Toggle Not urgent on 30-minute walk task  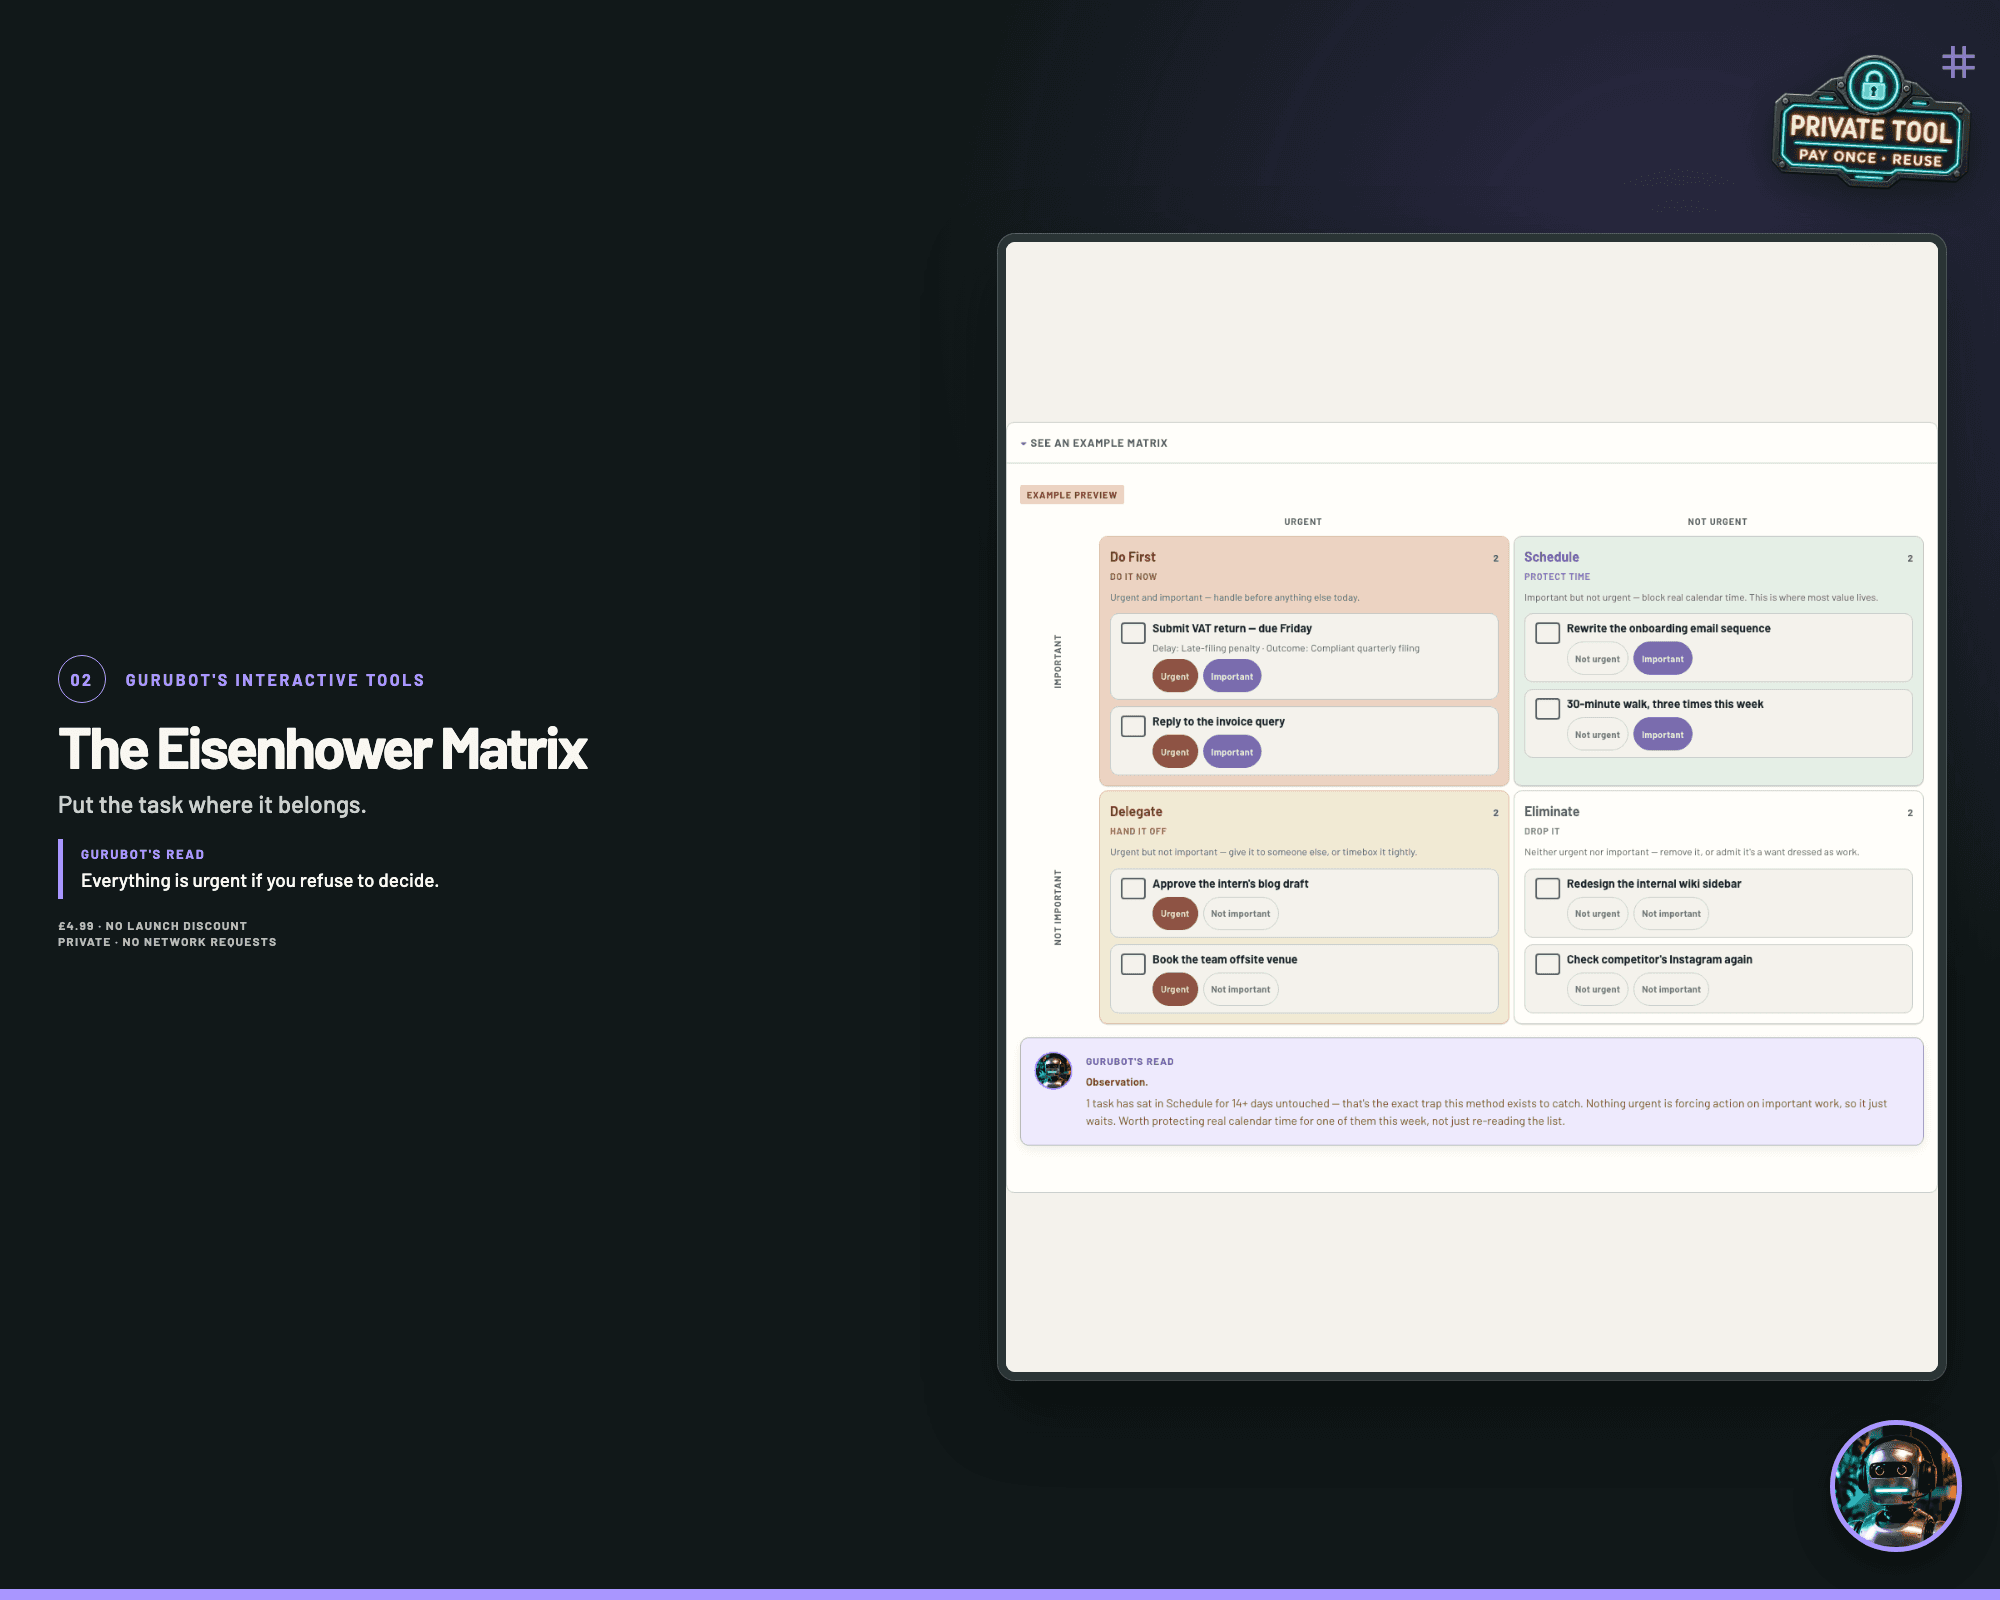click(x=1597, y=735)
